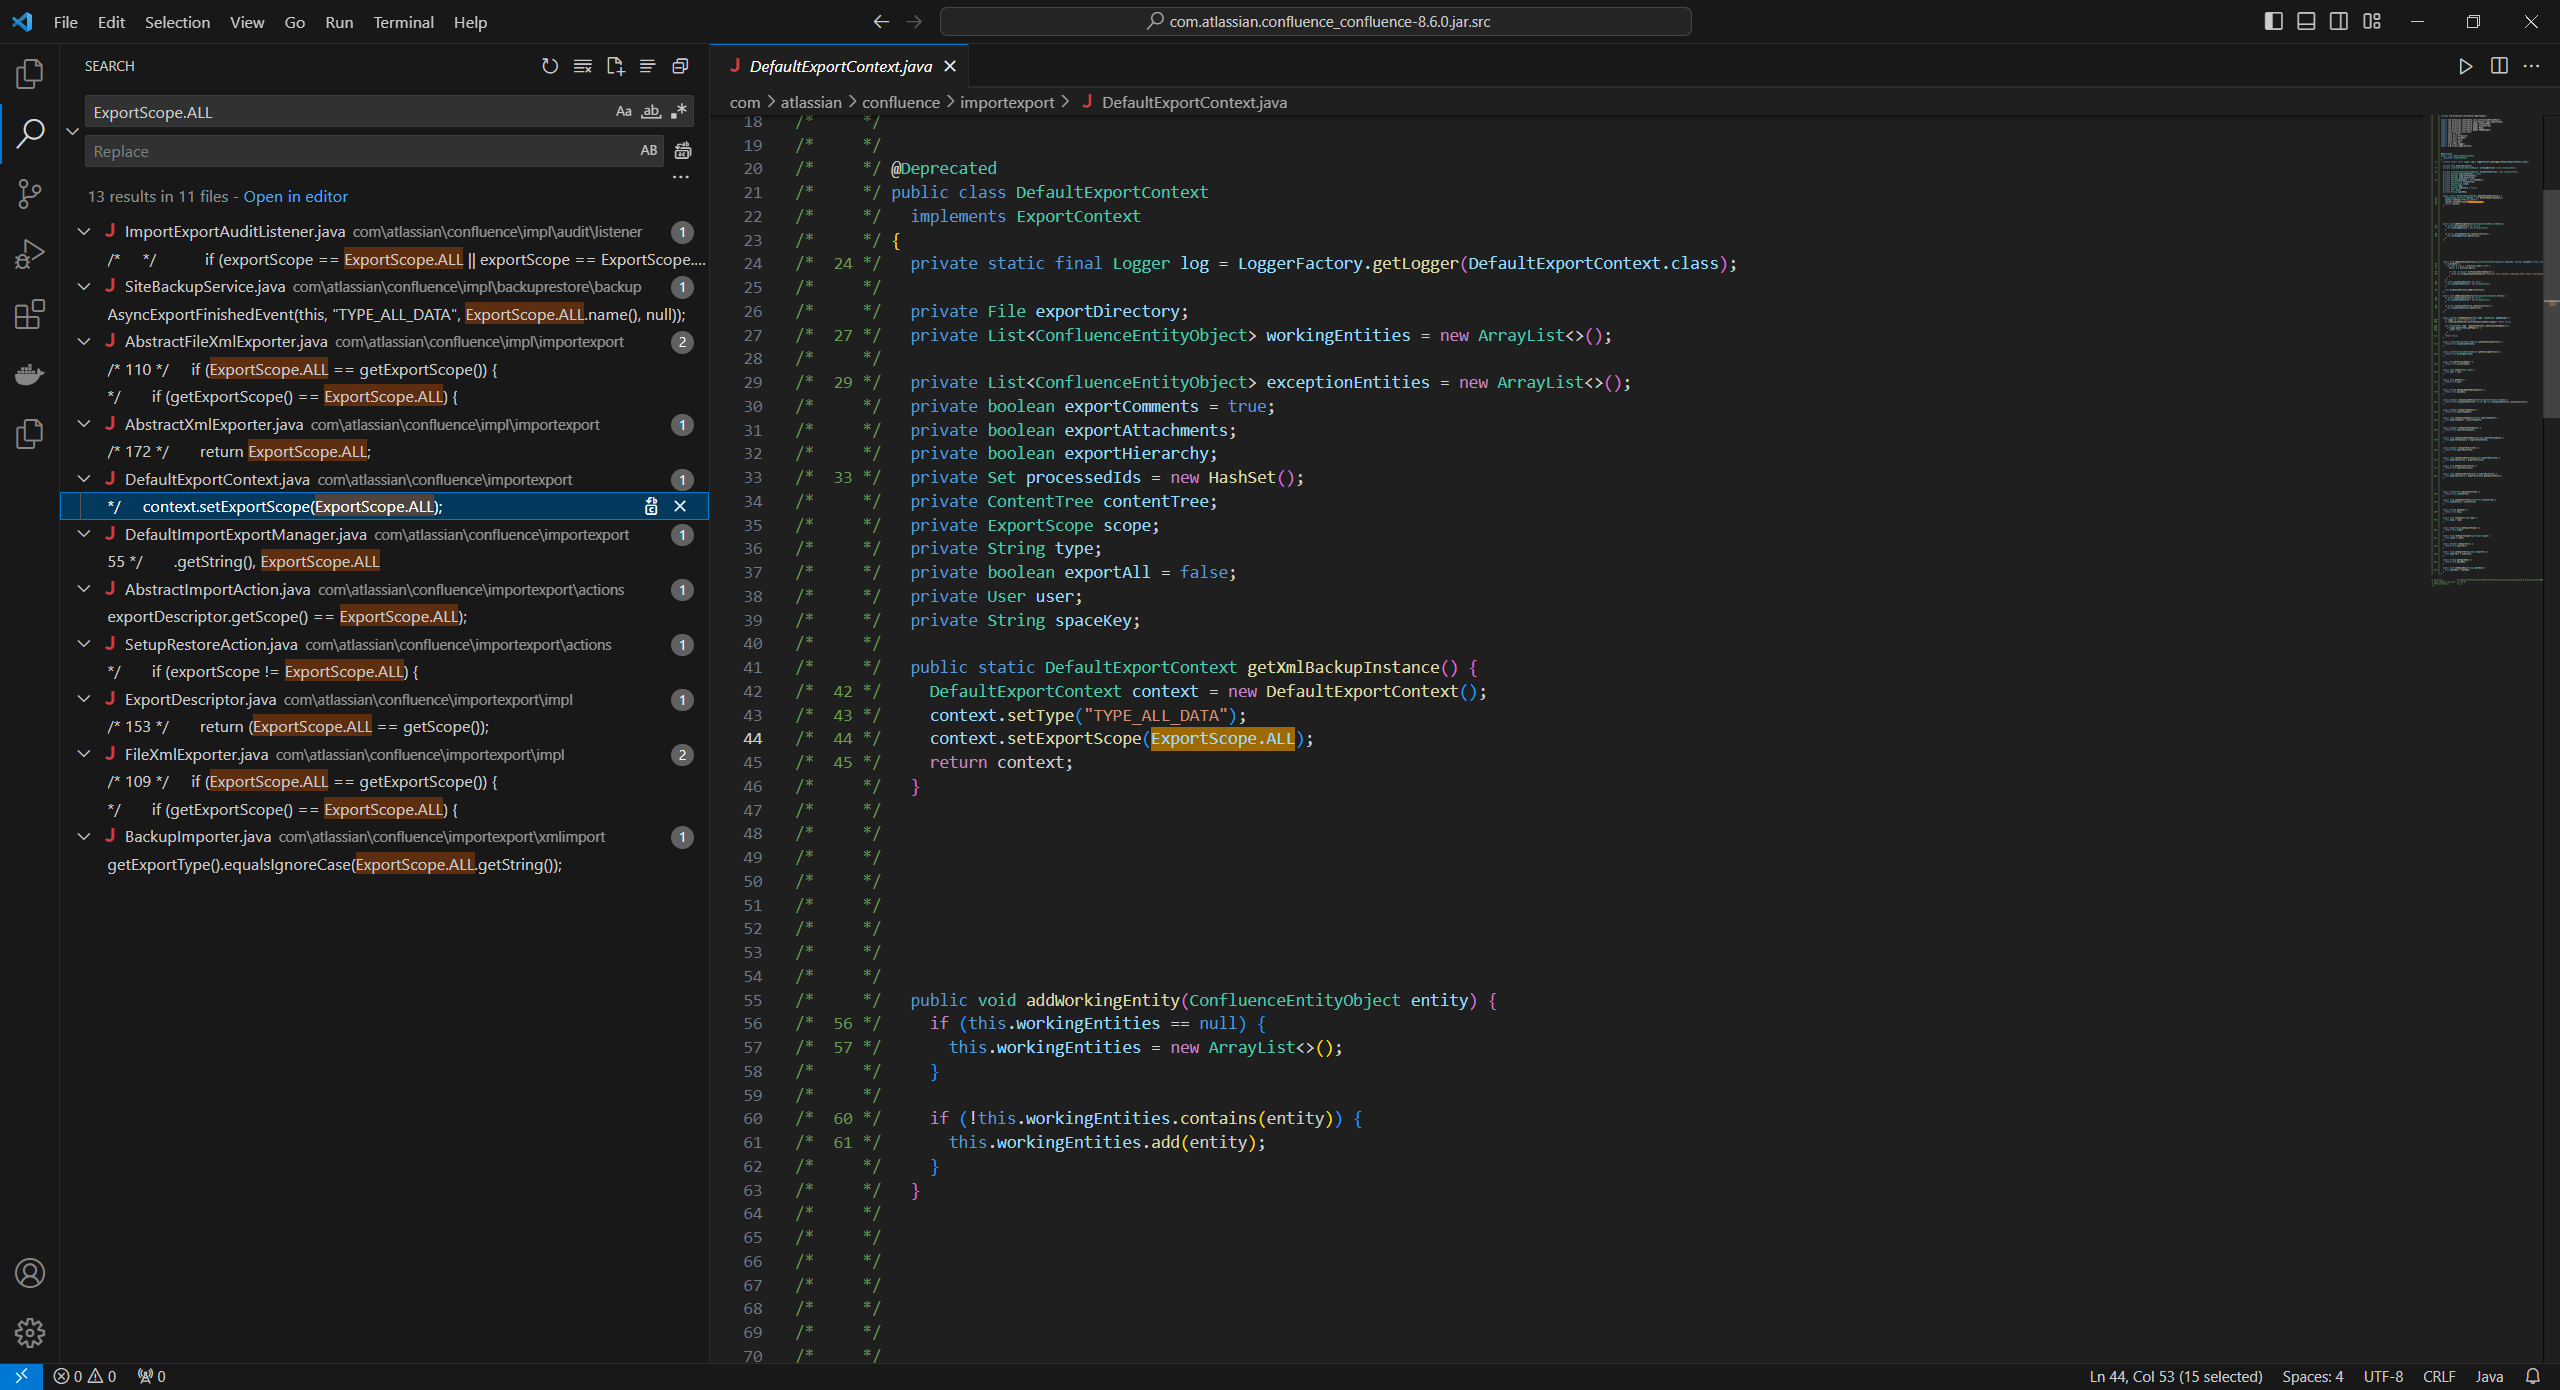Open notifications bell in status bar

tap(2533, 1376)
